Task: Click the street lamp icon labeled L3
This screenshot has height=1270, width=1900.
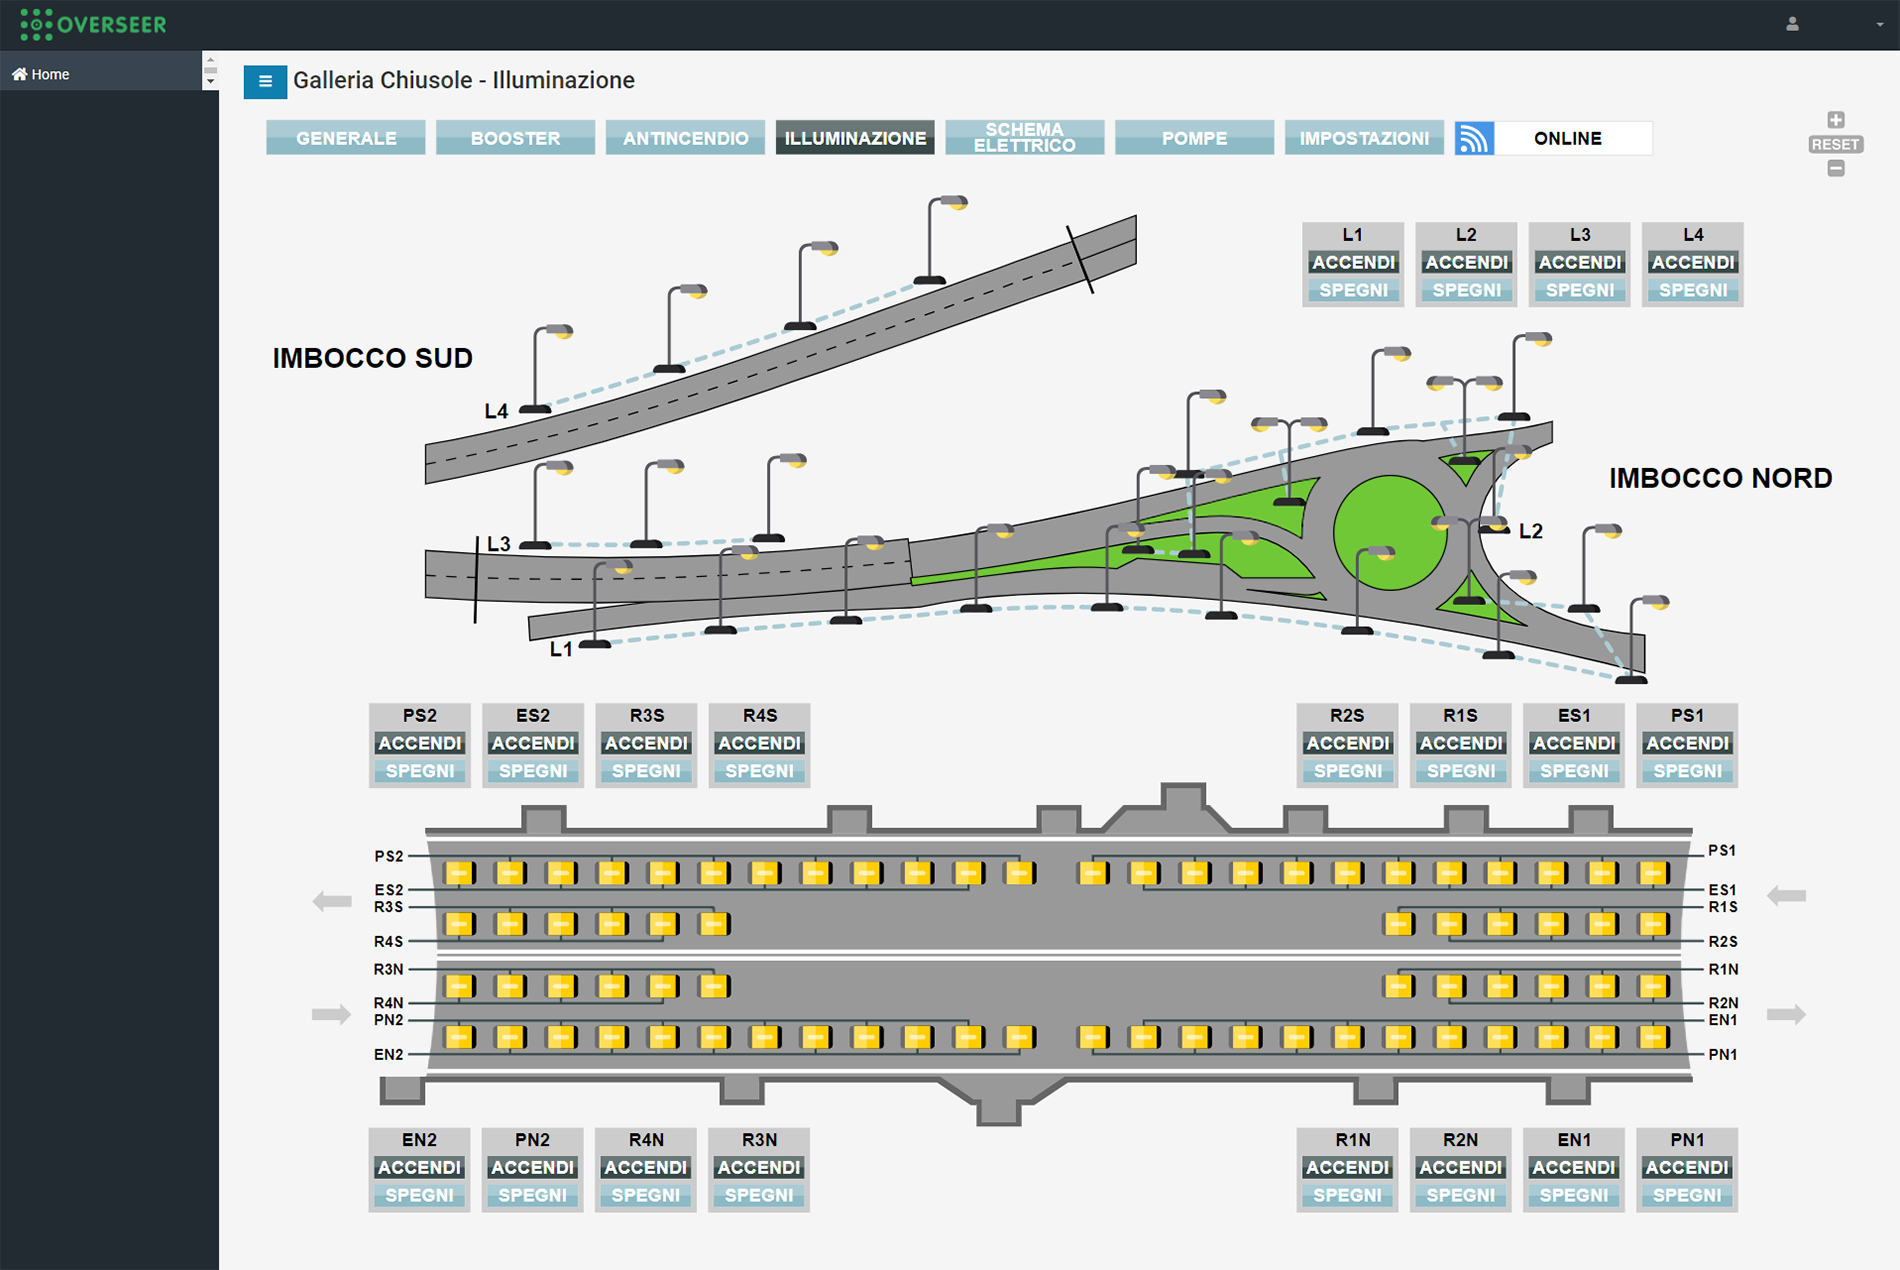Action: click(546, 505)
